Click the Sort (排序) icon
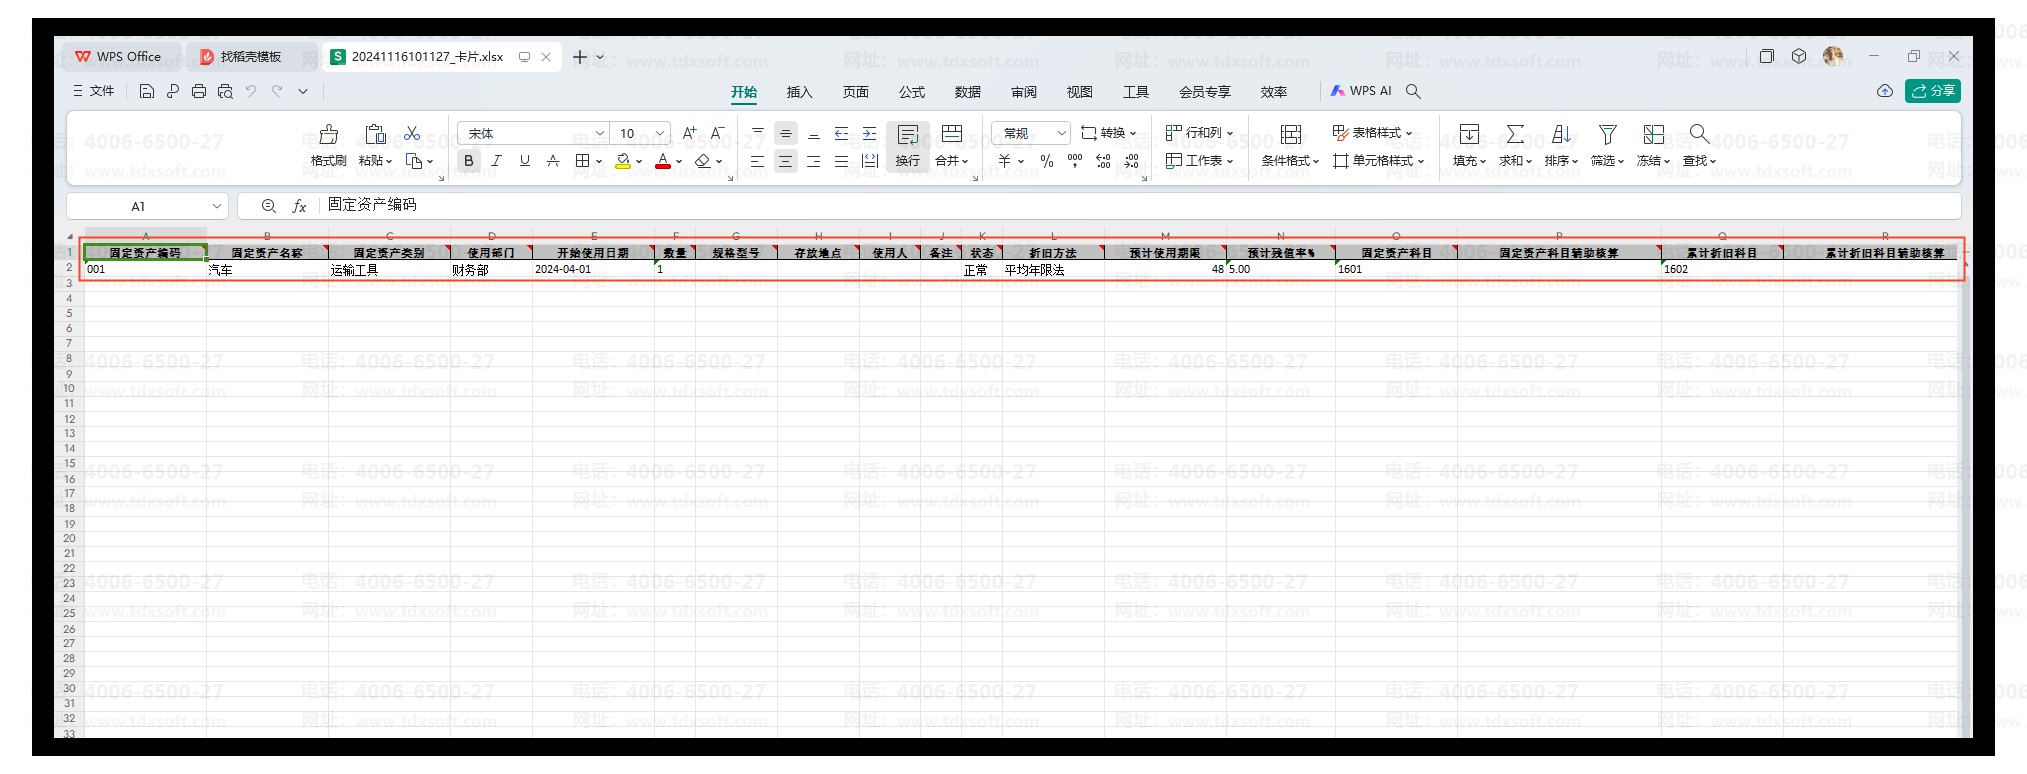The width and height of the screenshot is (2027, 774). [x=1560, y=135]
